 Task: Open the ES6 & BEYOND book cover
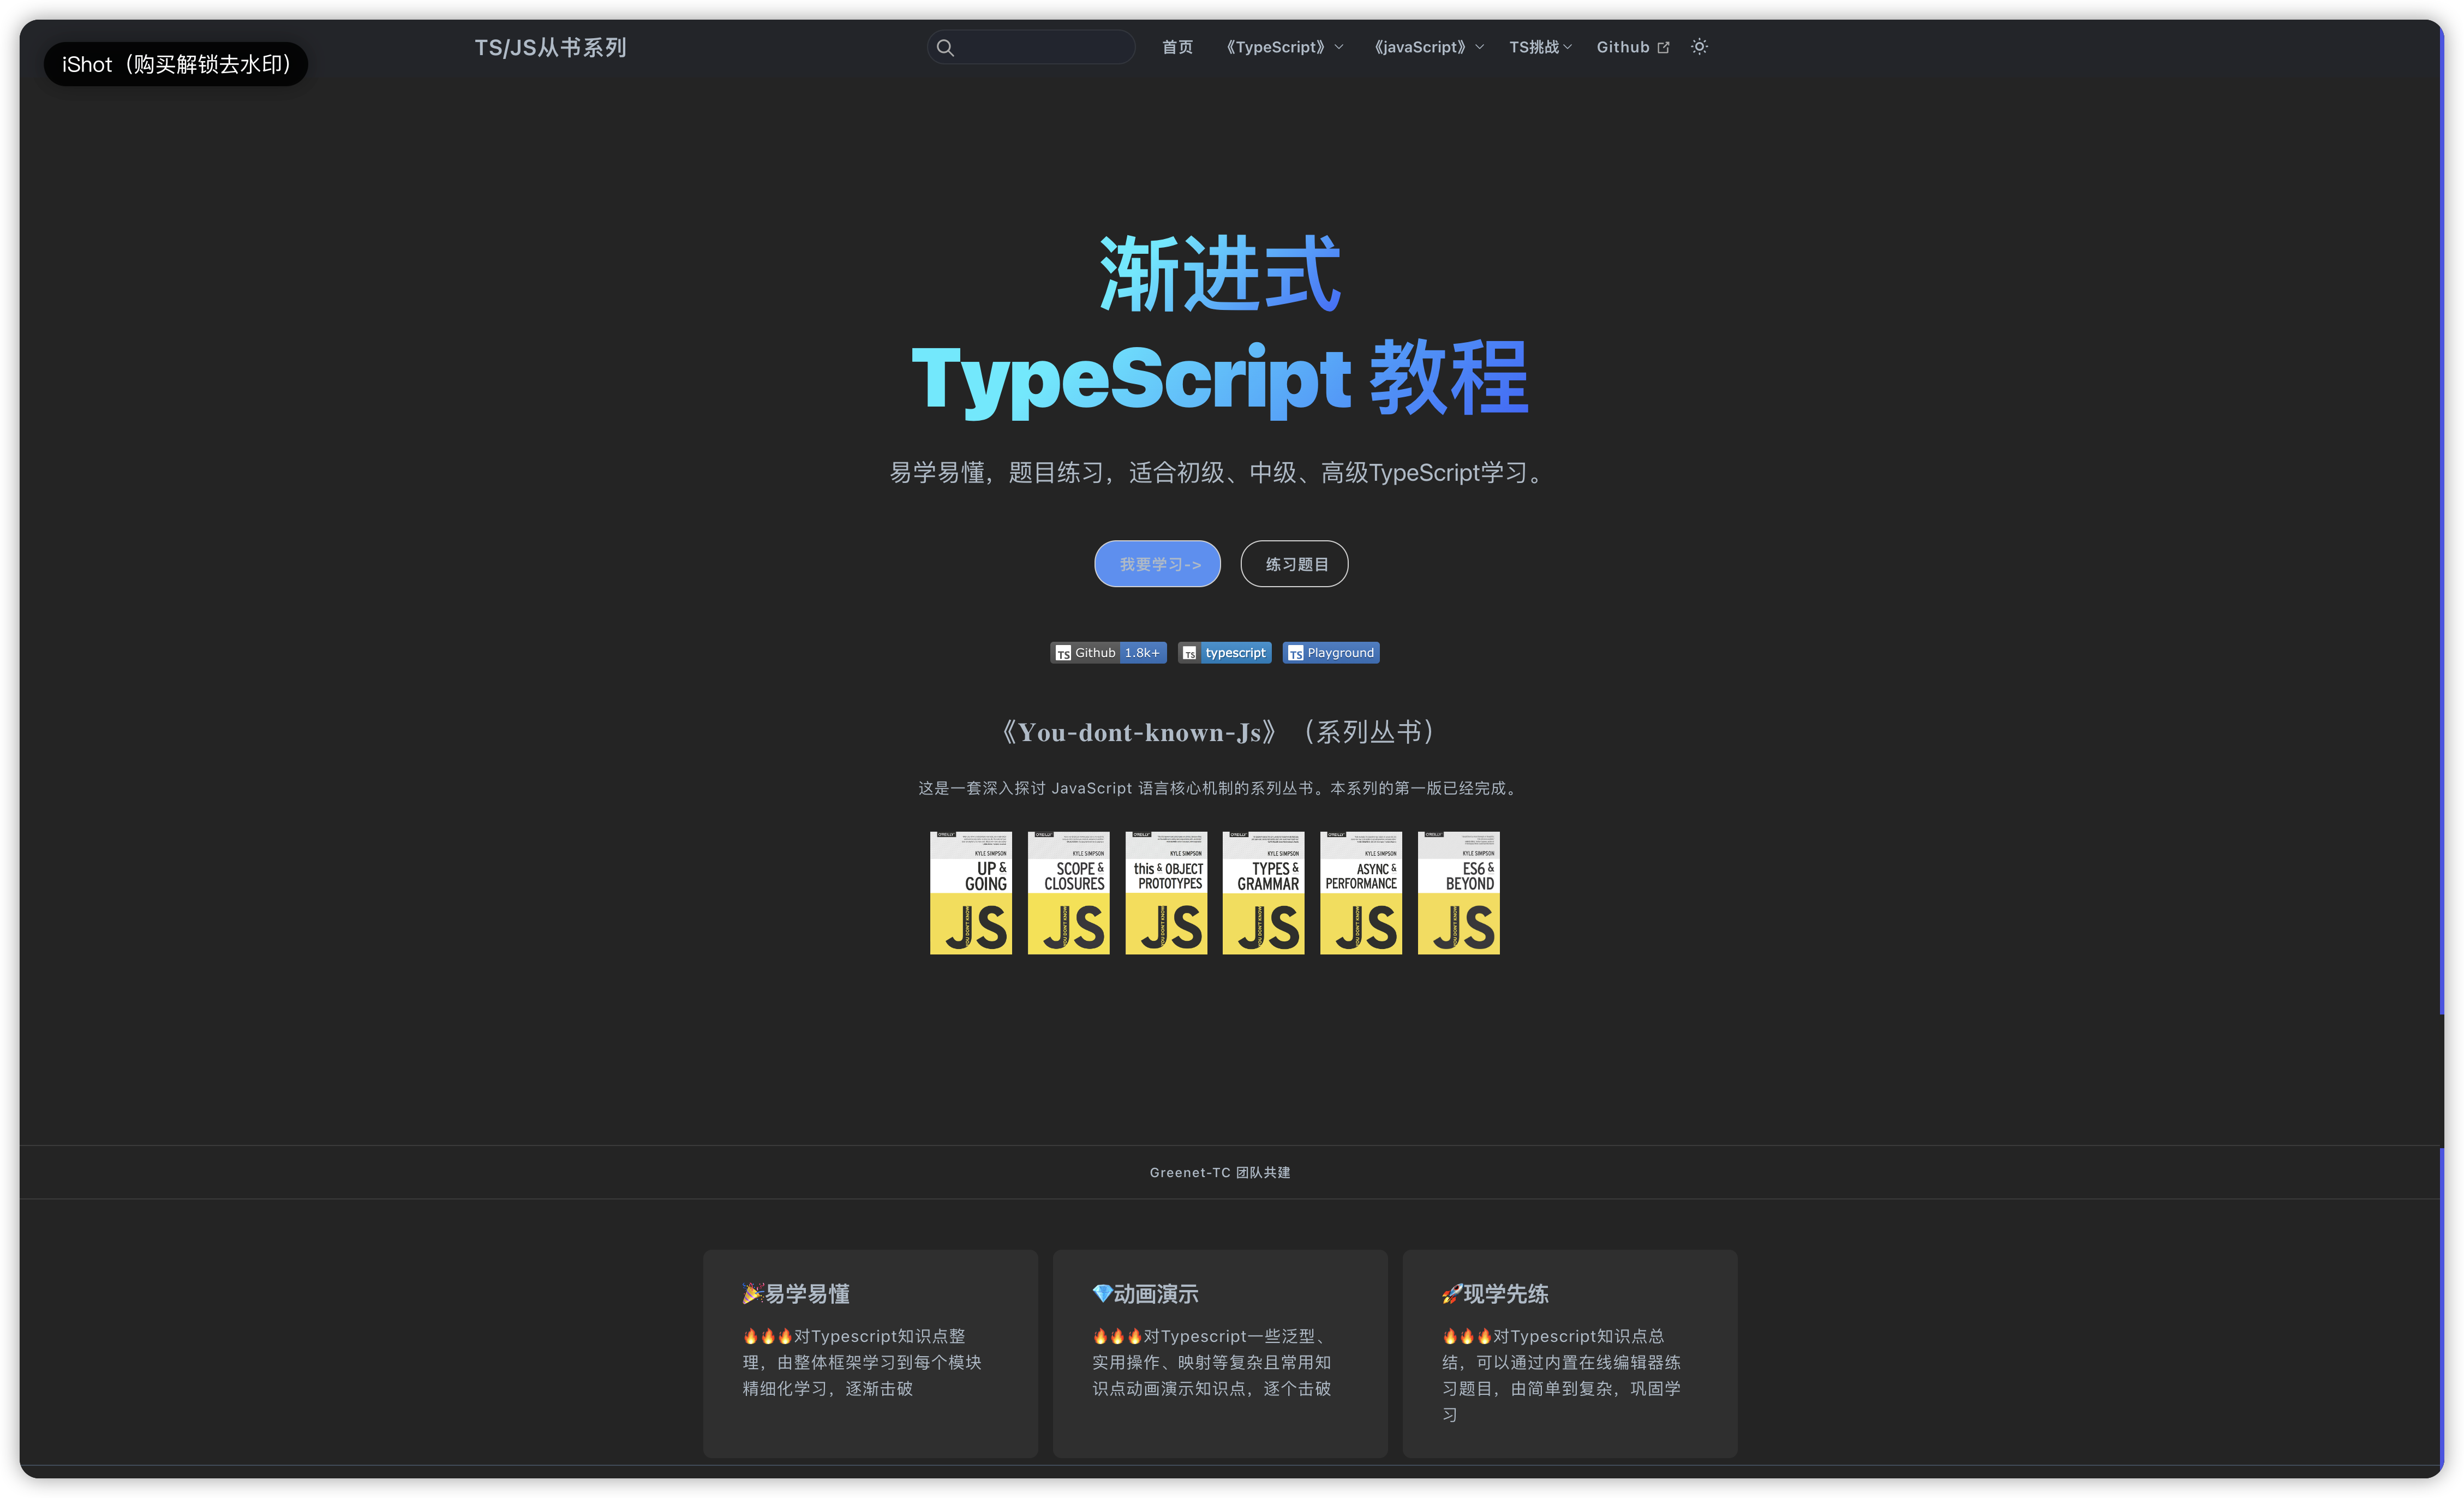(x=1458, y=893)
